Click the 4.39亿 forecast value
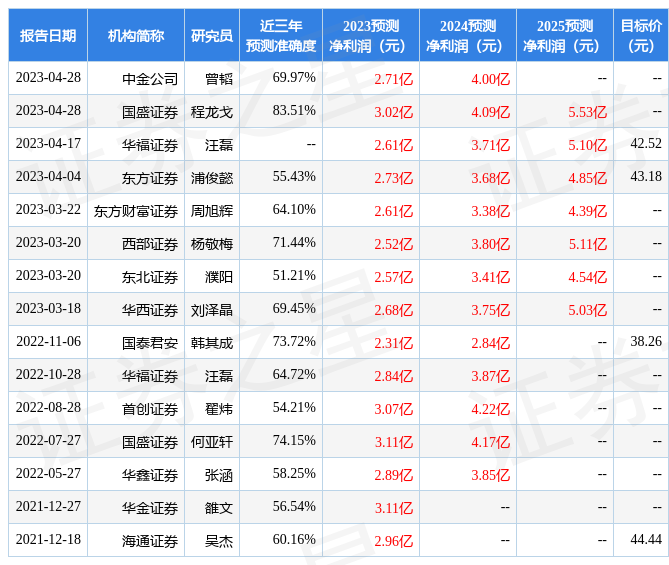This screenshot has width=669, height=565. tap(588, 211)
